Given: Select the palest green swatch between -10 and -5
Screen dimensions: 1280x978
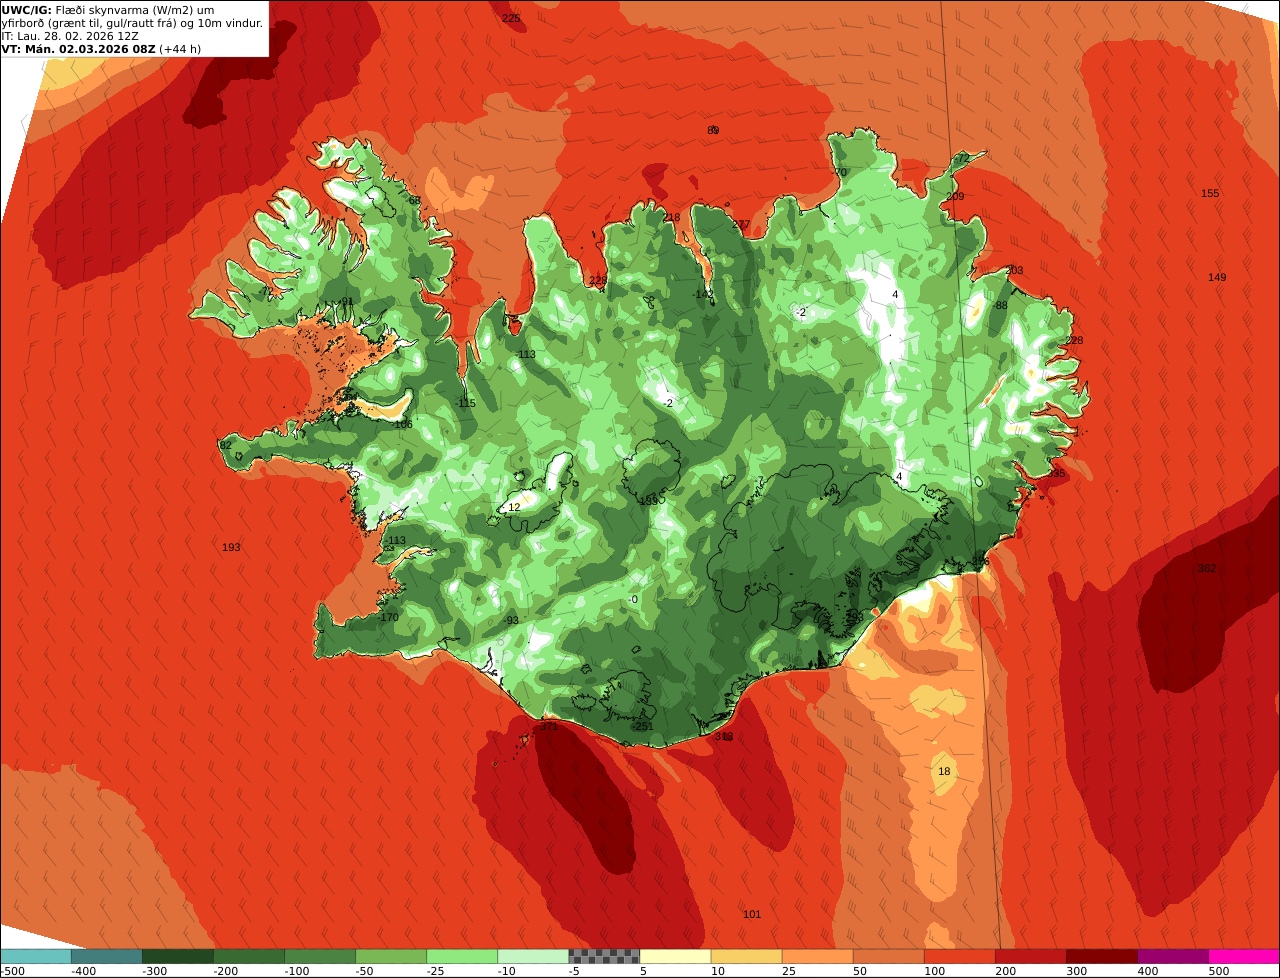Looking at the screenshot, I should pyautogui.click(x=534, y=956).
